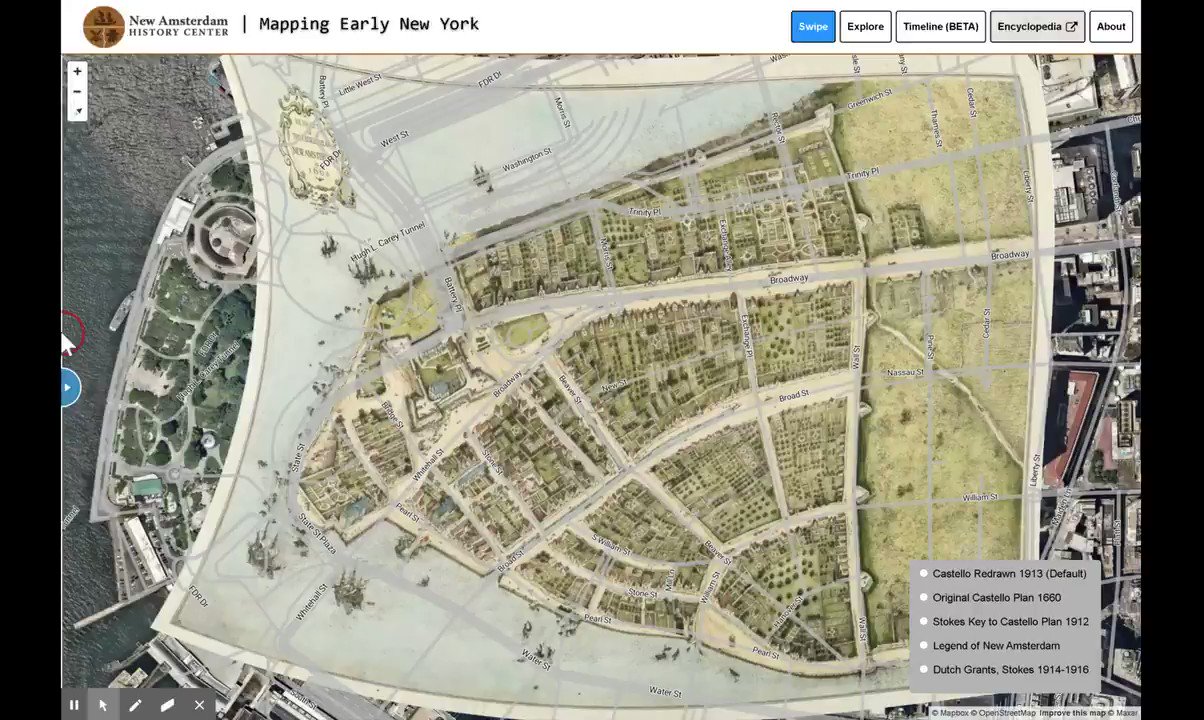
Task: Switch to Swipe view
Action: [x=813, y=27]
